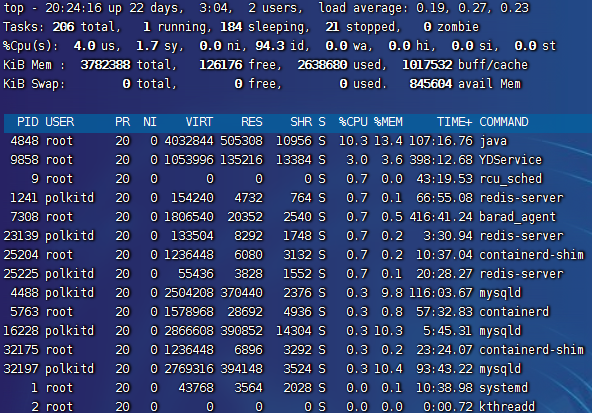
Task: Click the YDService command name
Action: 510,160
